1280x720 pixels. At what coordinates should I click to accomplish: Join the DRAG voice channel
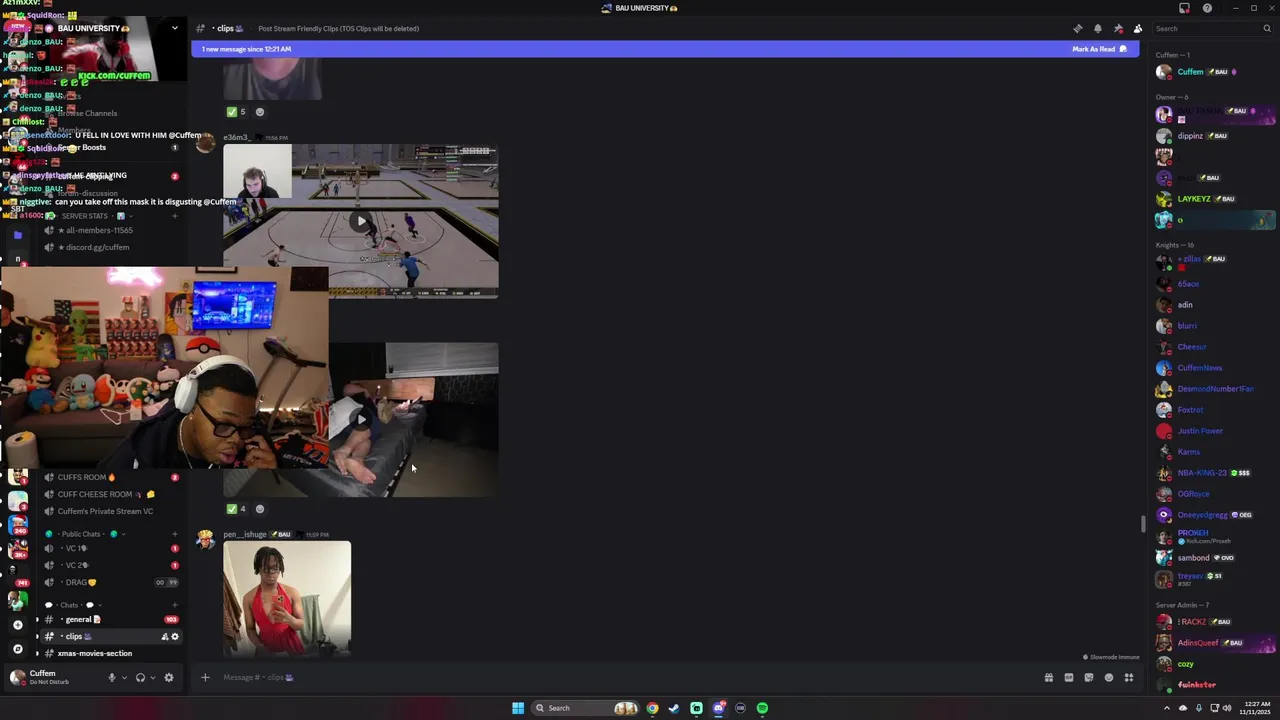(110, 582)
